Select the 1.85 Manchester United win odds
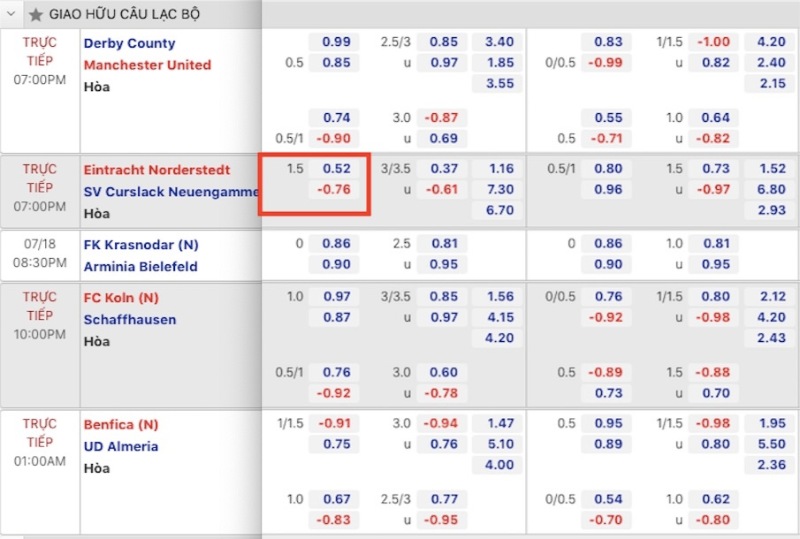Screen dimensions: 800x539 click(499, 63)
